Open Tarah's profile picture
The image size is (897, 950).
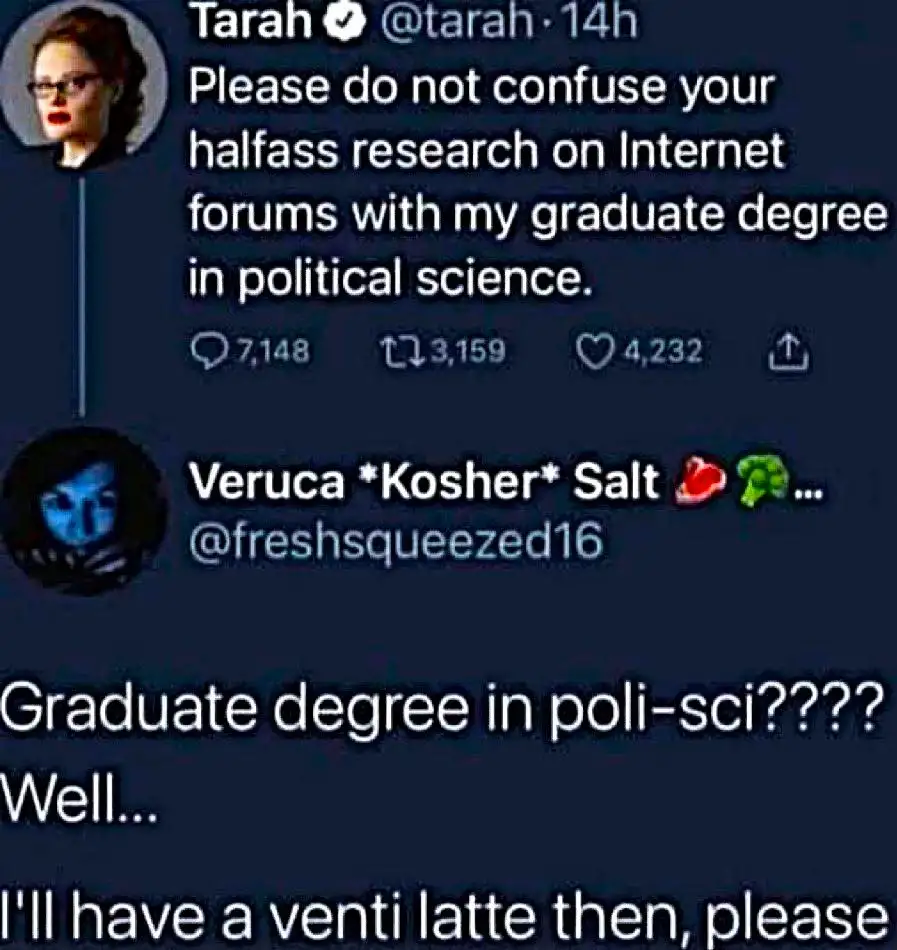point(81,86)
